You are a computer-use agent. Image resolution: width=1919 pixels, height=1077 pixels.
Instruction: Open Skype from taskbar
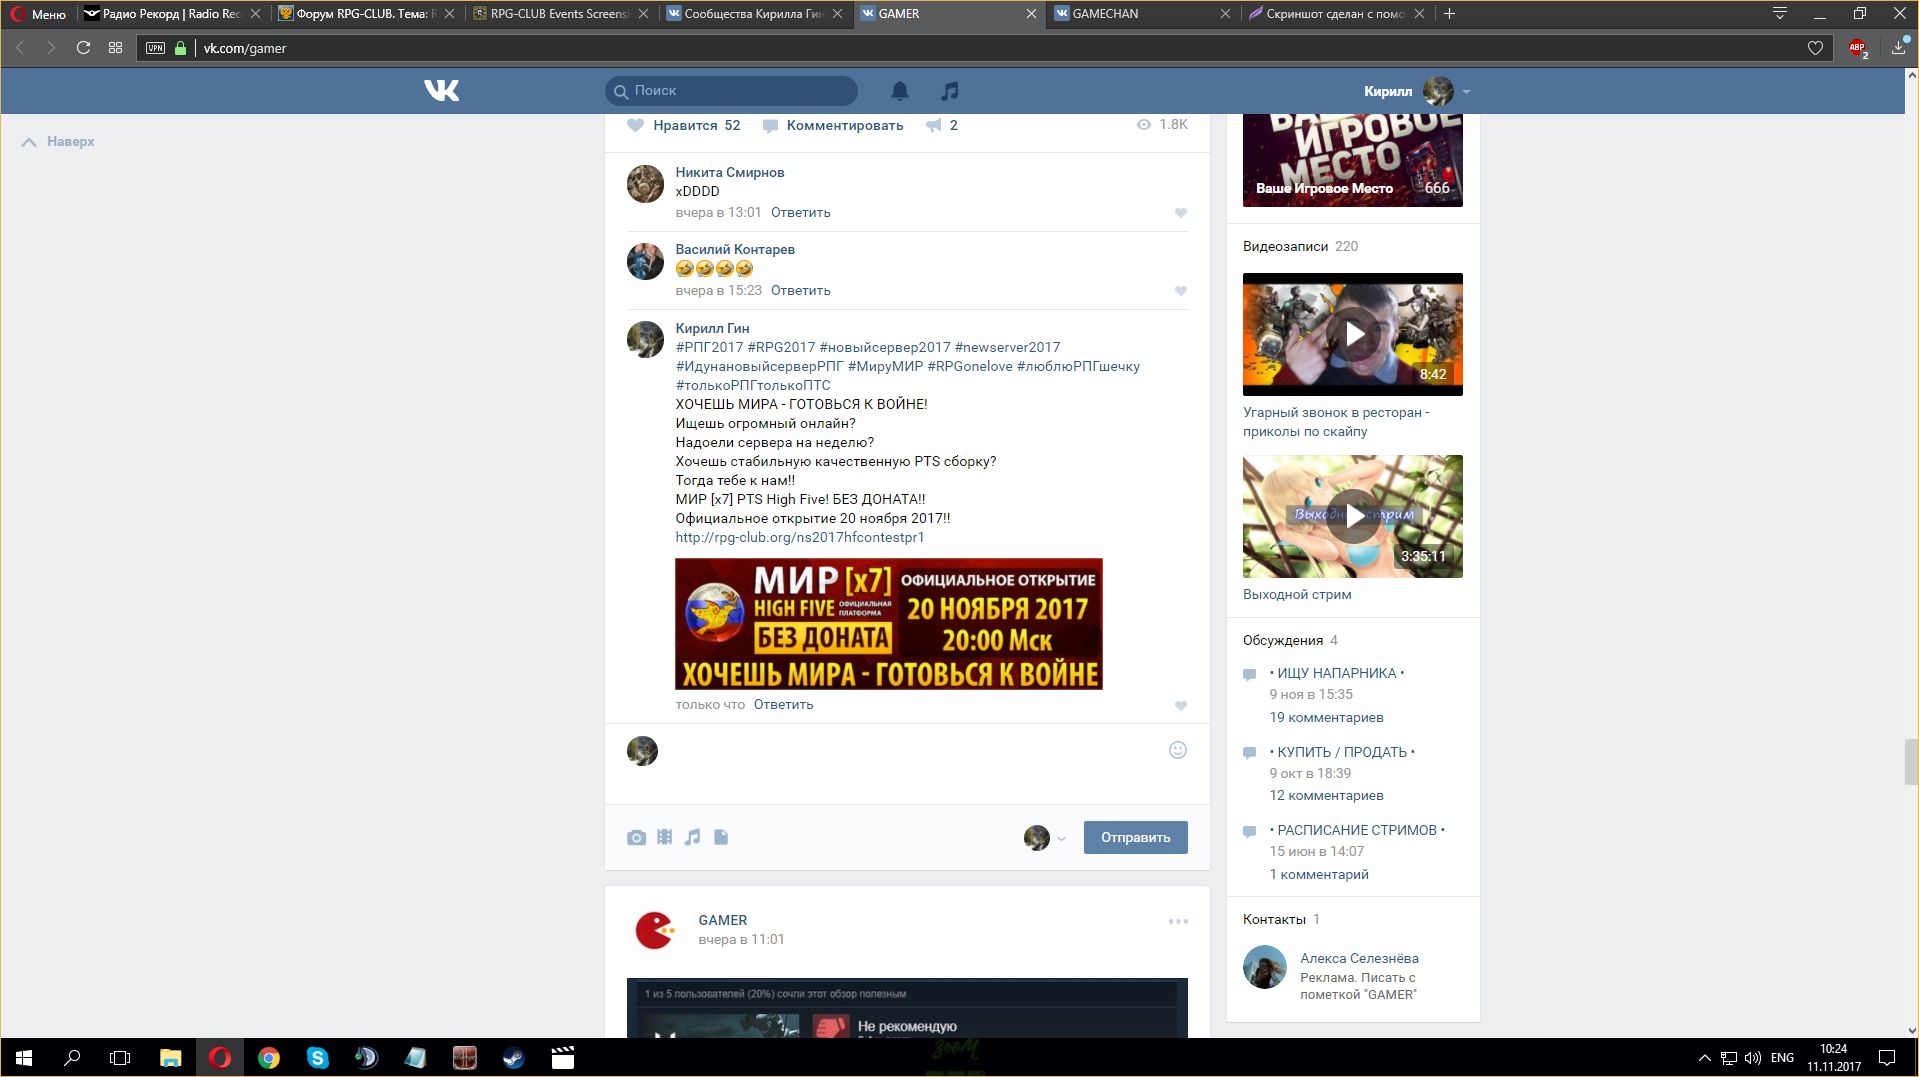(317, 1058)
